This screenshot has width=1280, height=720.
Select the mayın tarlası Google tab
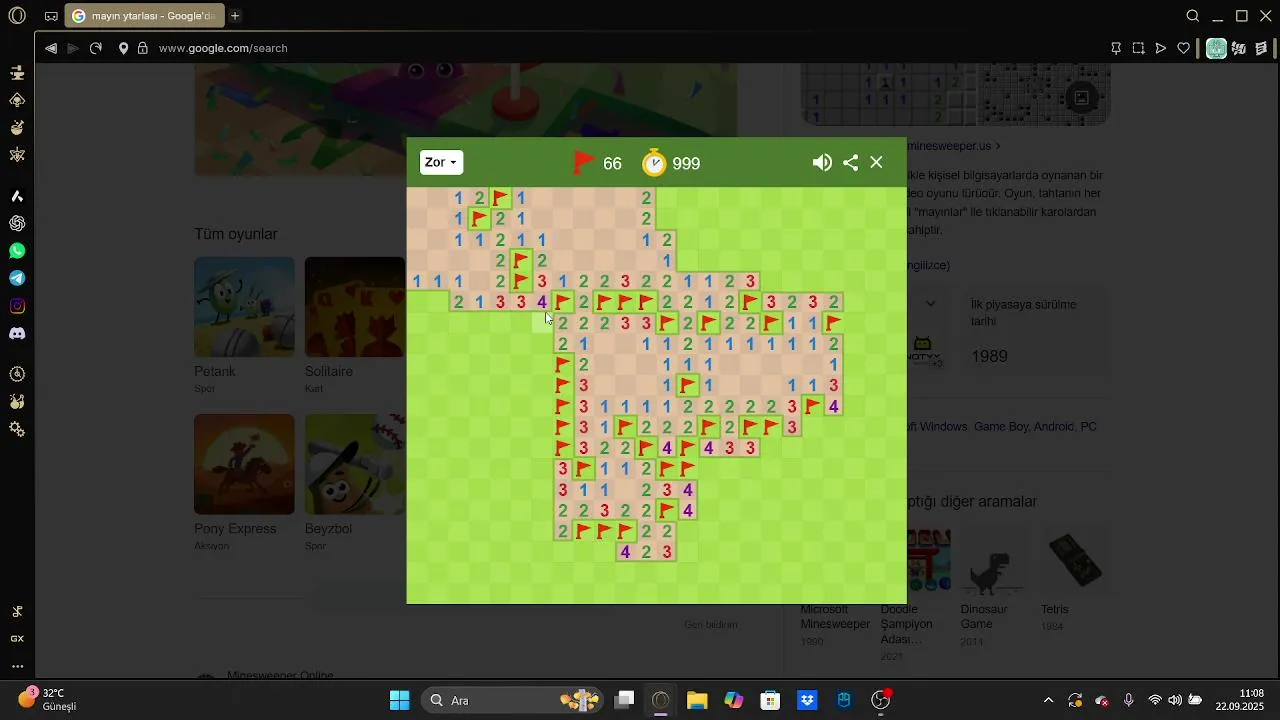pos(145,16)
